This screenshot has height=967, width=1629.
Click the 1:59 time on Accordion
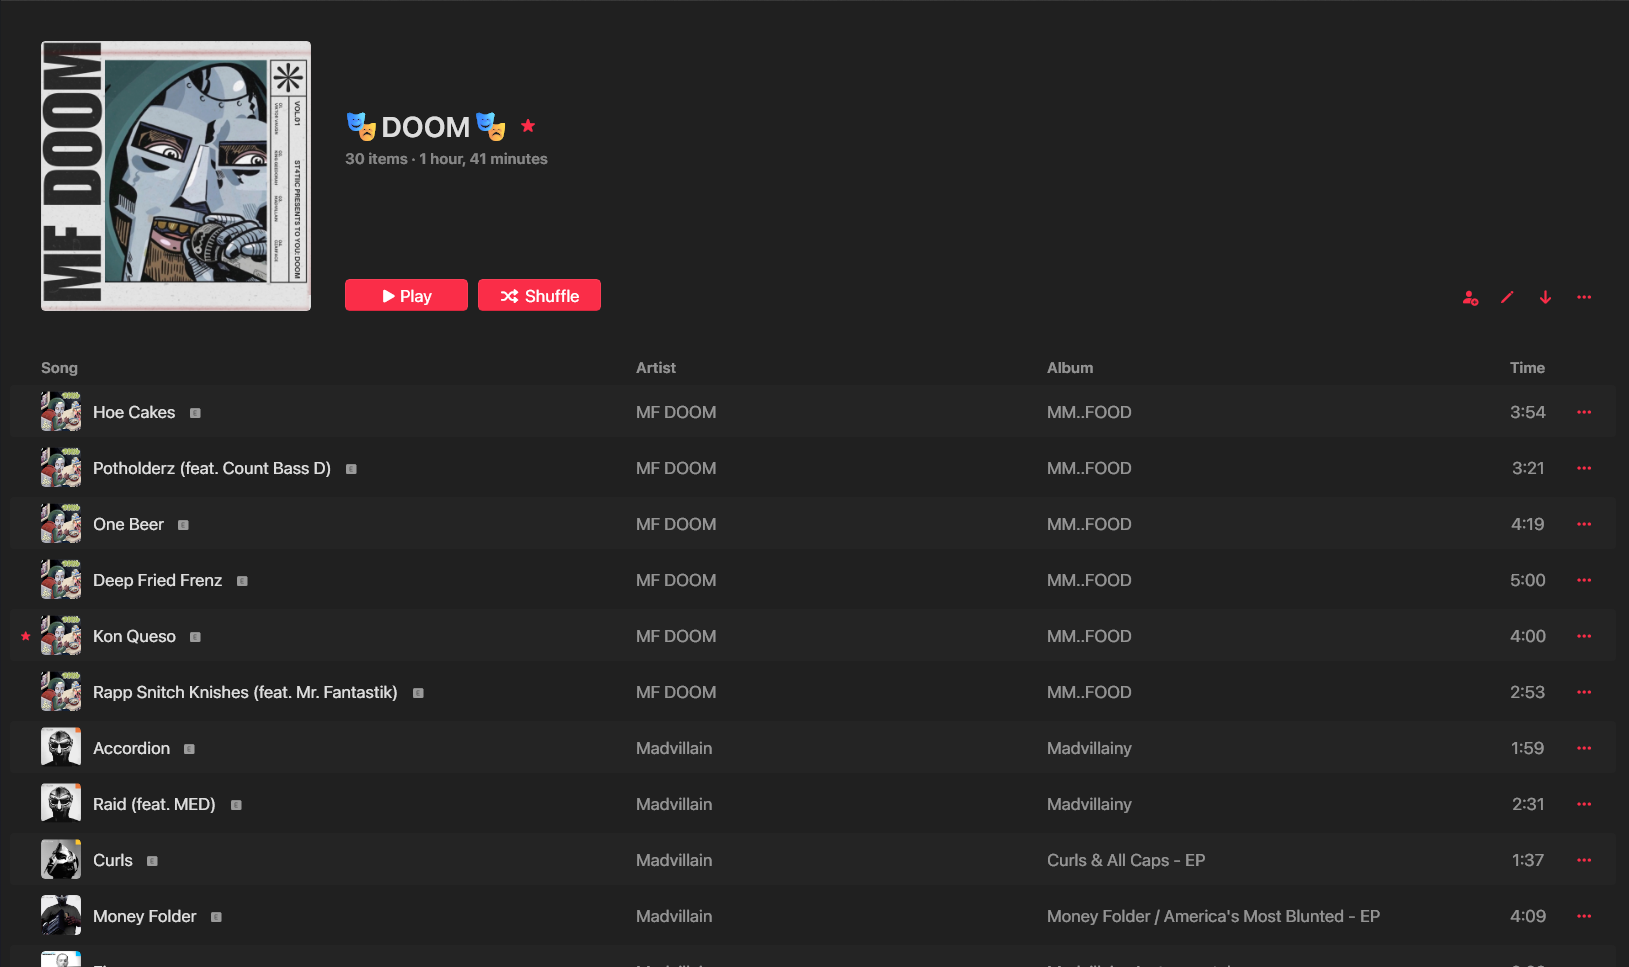point(1527,748)
